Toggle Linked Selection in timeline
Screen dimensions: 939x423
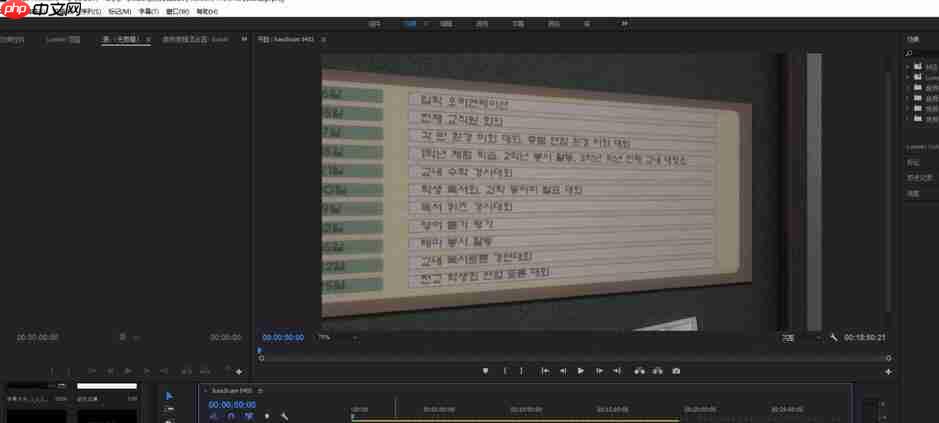(x=249, y=416)
